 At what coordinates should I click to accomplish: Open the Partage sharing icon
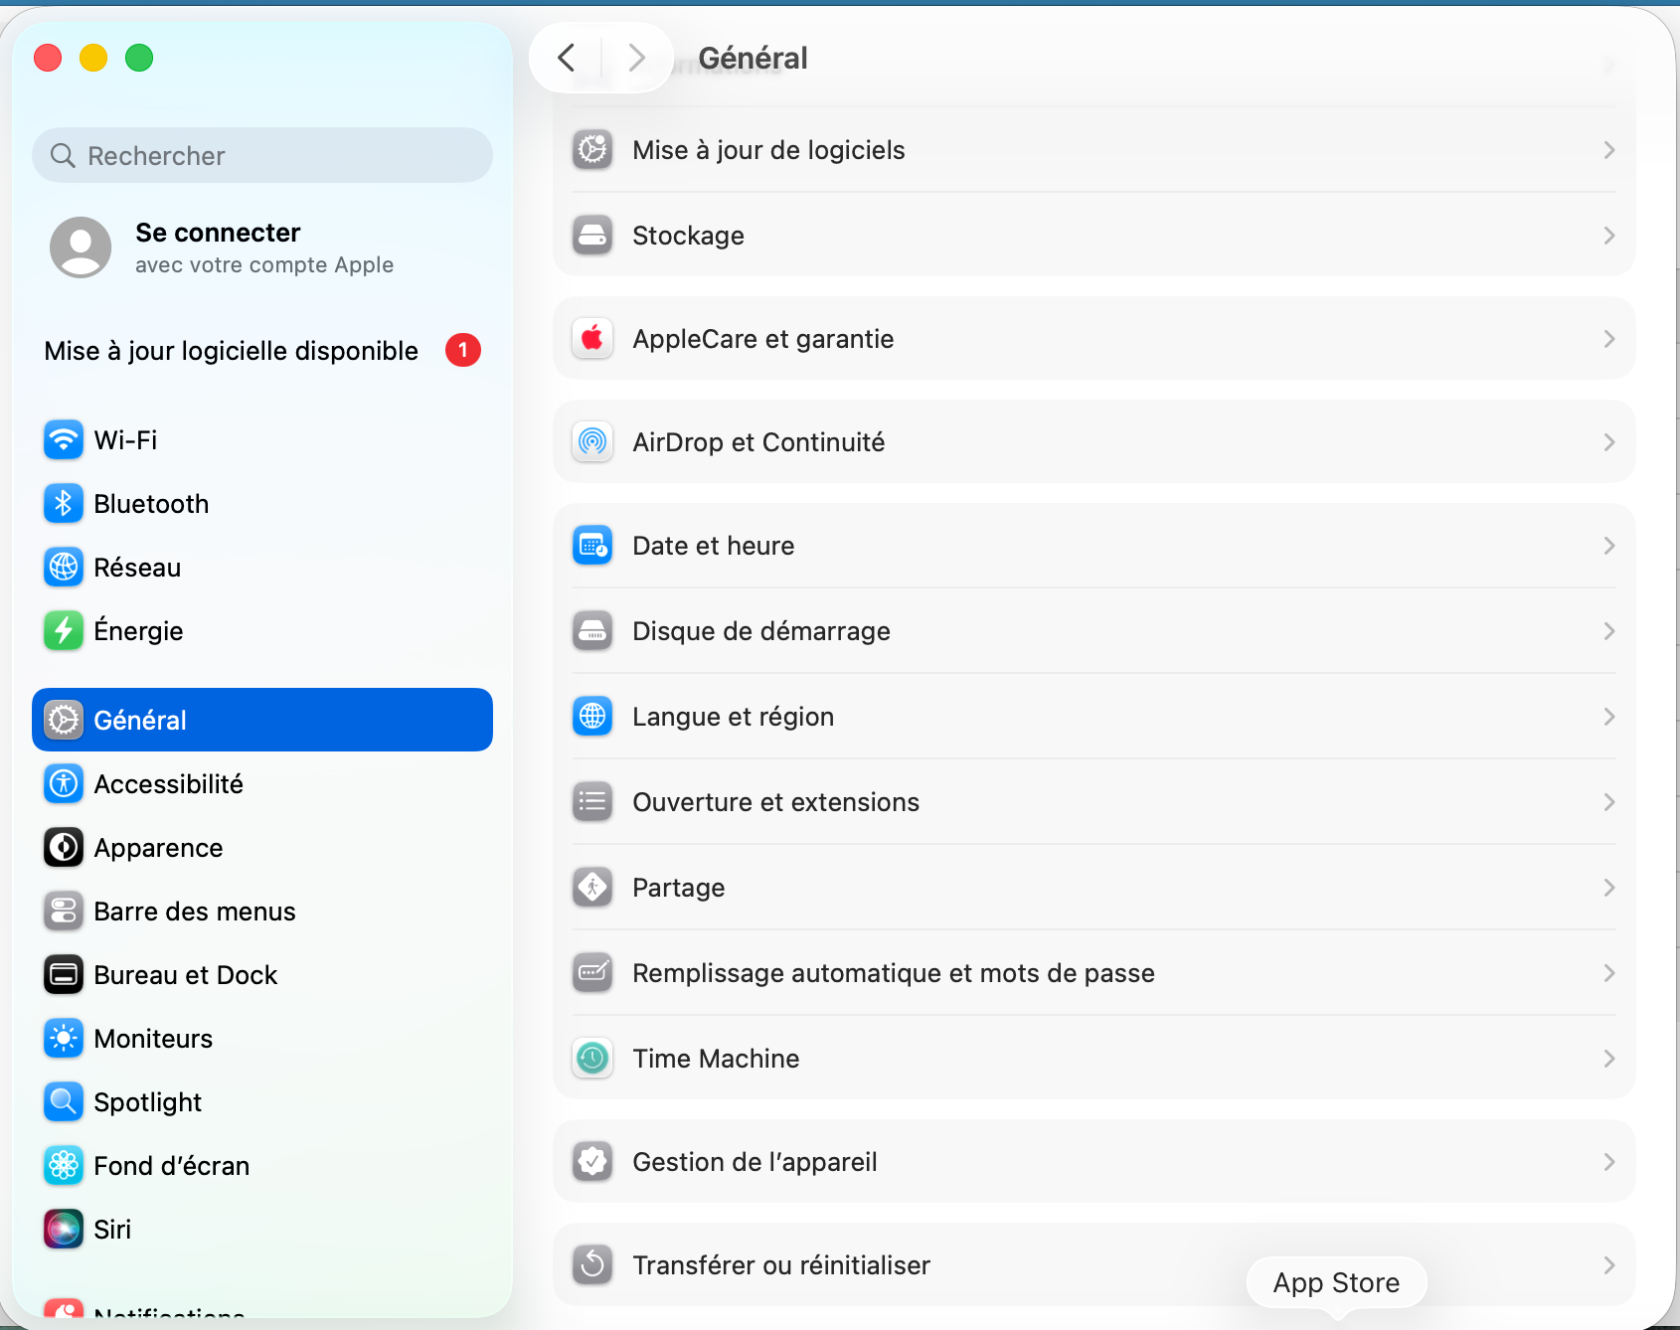pos(592,888)
